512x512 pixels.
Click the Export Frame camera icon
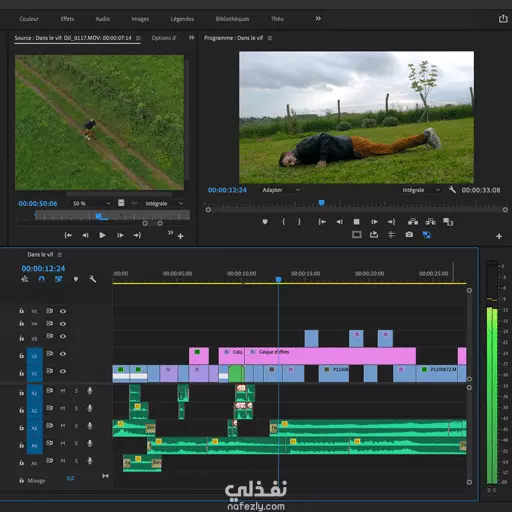point(409,235)
